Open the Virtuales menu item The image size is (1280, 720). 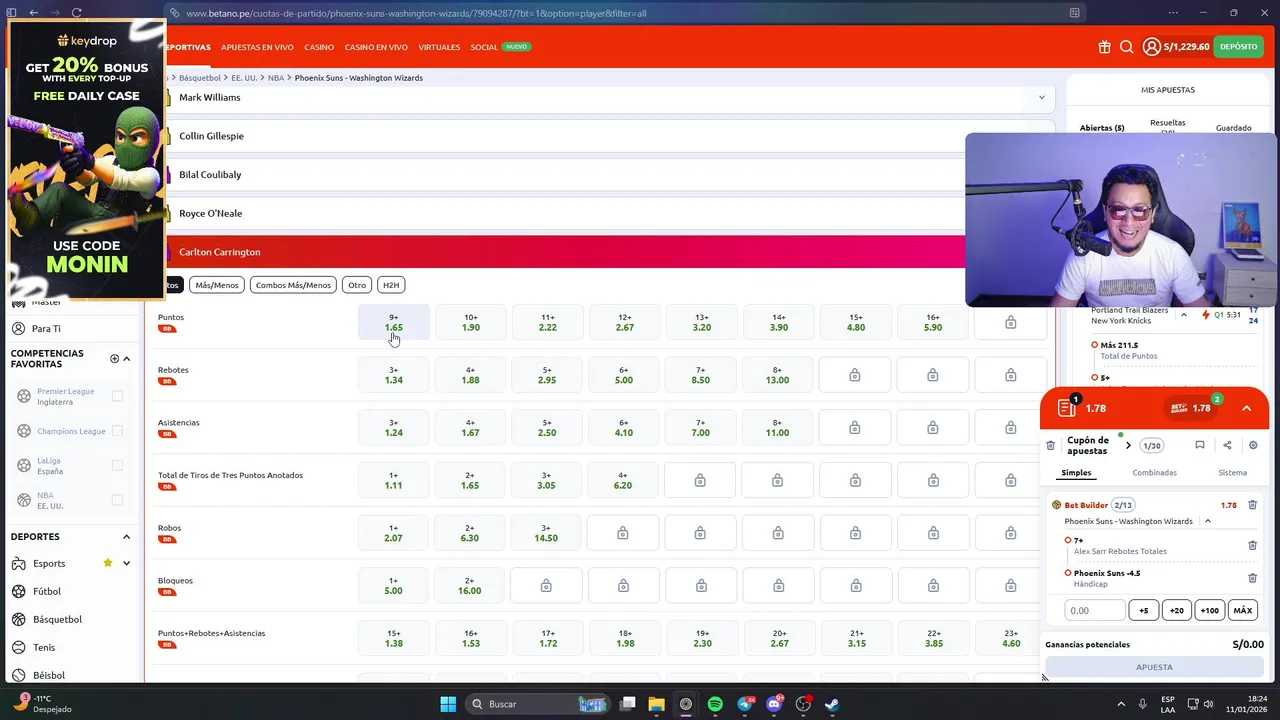point(439,47)
